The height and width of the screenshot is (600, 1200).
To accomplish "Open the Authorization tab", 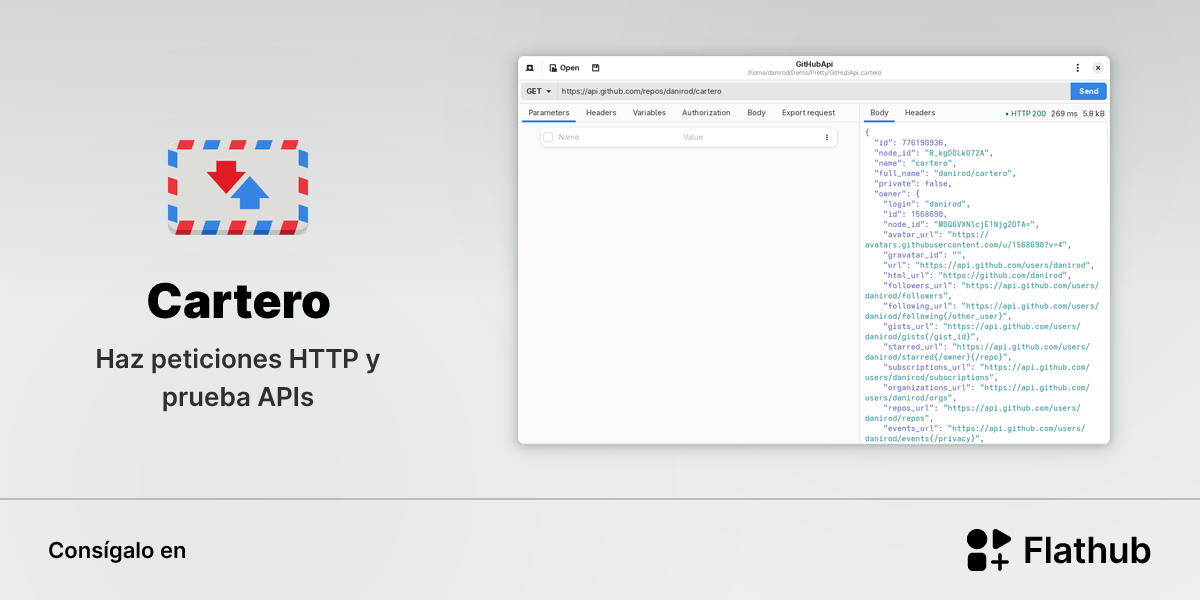I will pyautogui.click(x=706, y=113).
